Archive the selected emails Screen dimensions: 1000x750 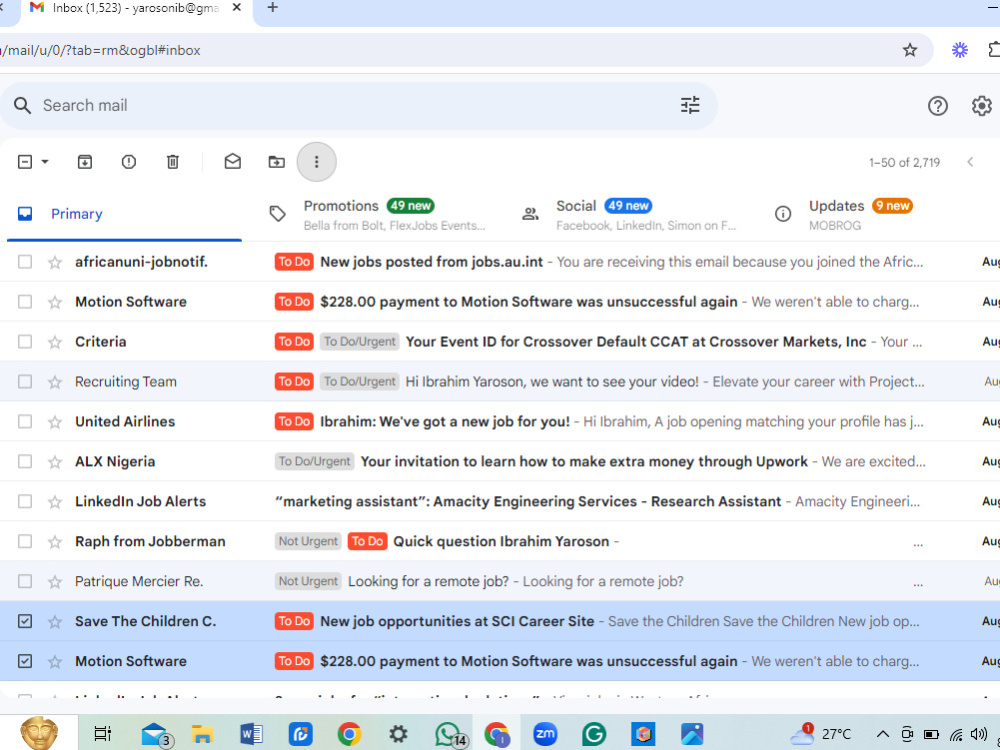click(85, 162)
